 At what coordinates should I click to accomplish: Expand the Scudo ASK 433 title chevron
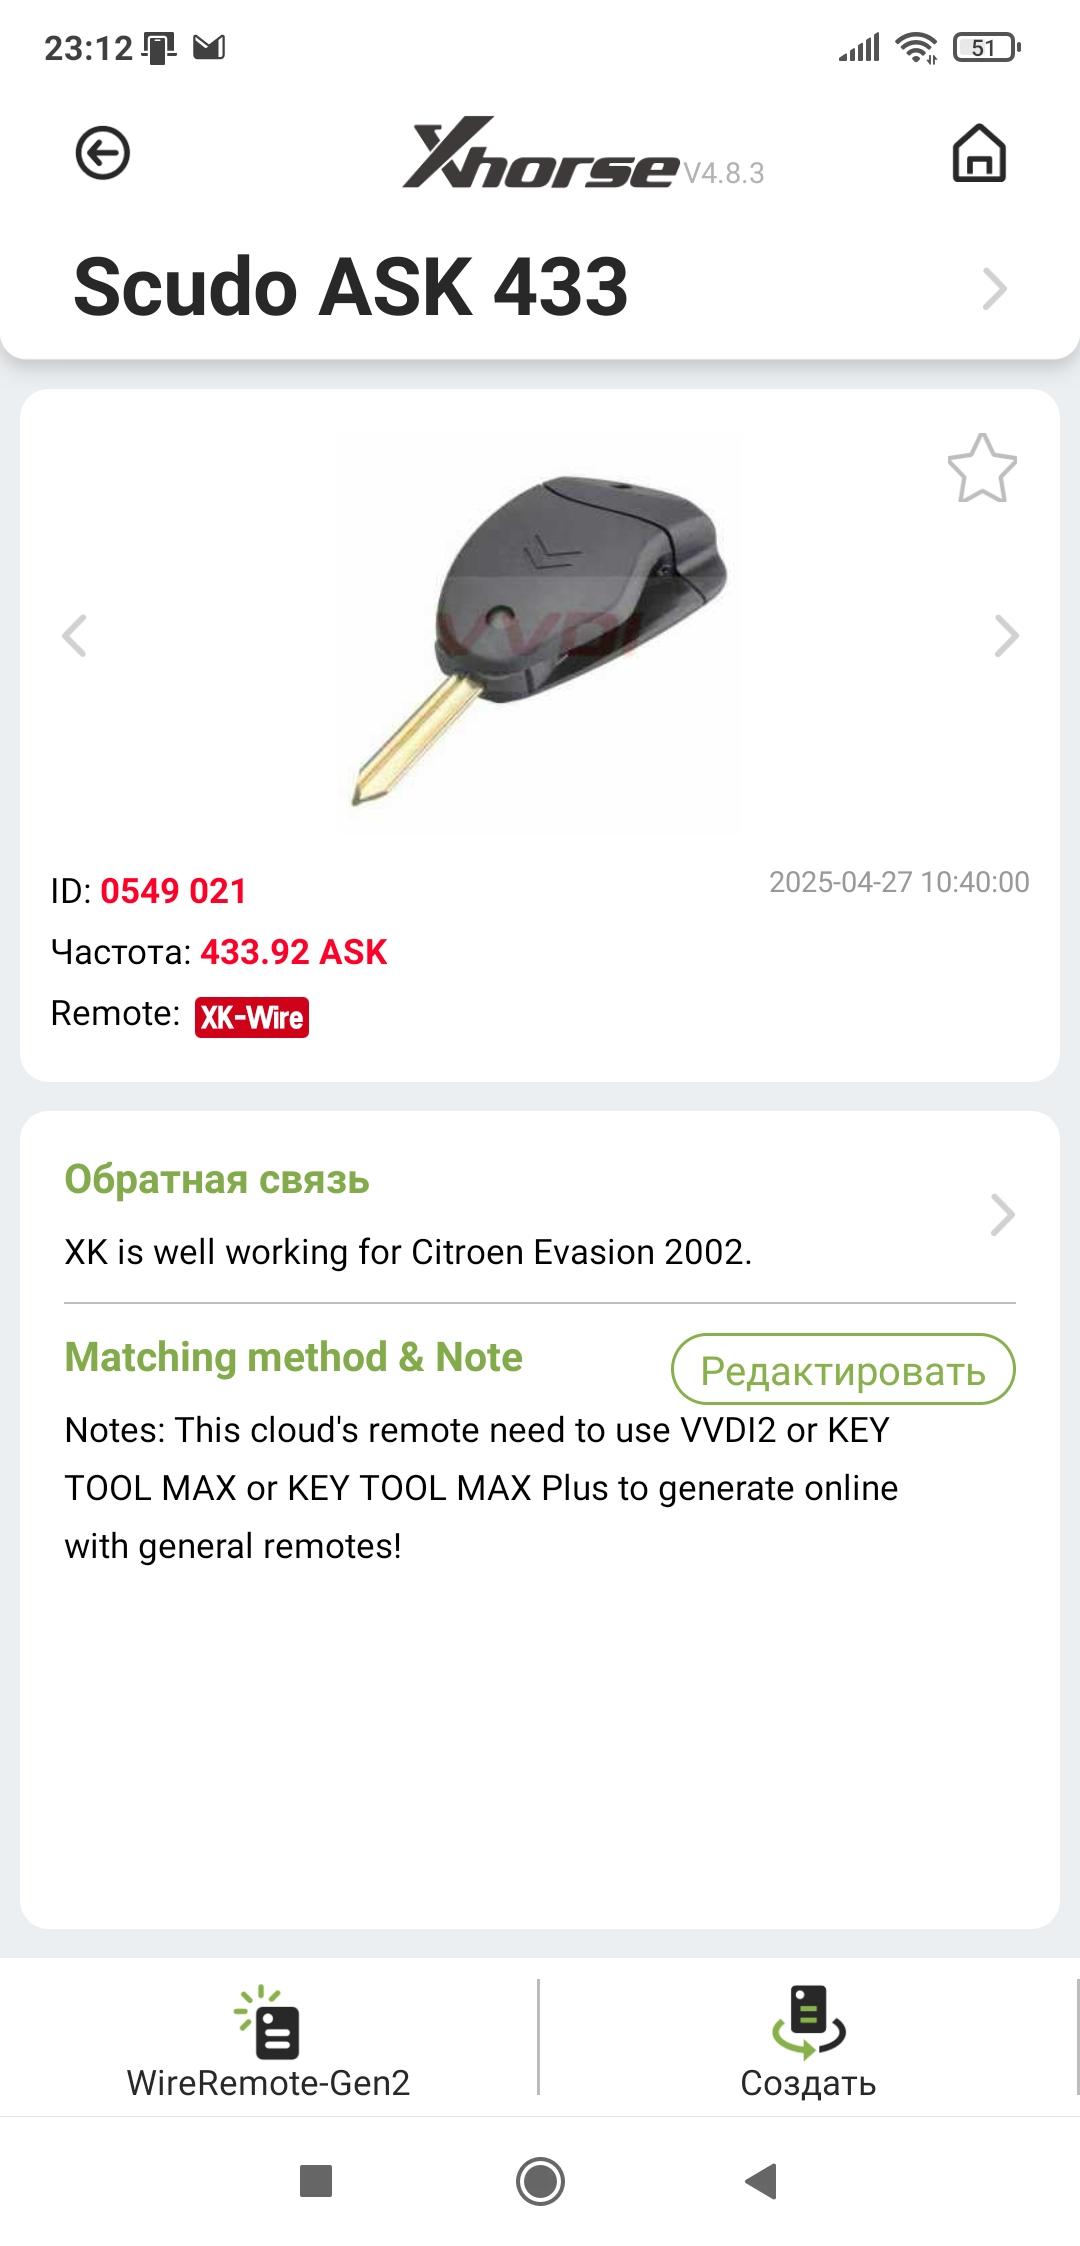pos(993,289)
